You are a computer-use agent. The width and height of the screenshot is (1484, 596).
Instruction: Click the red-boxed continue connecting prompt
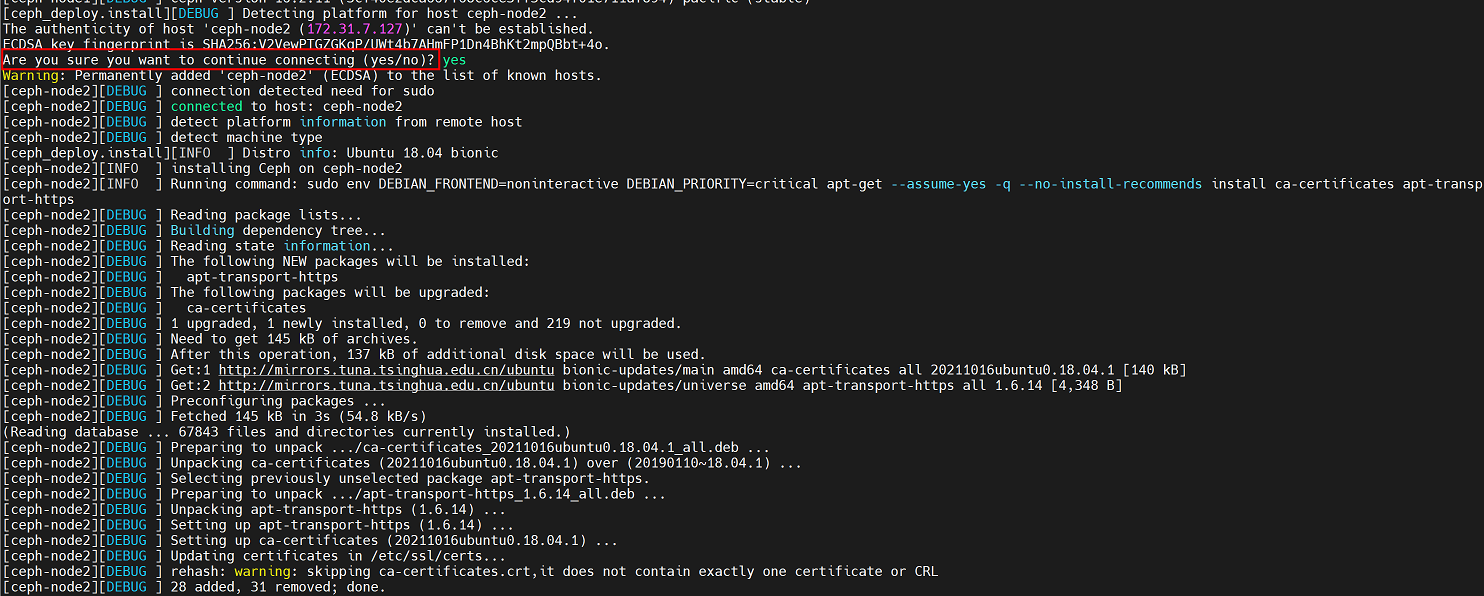tap(220, 60)
